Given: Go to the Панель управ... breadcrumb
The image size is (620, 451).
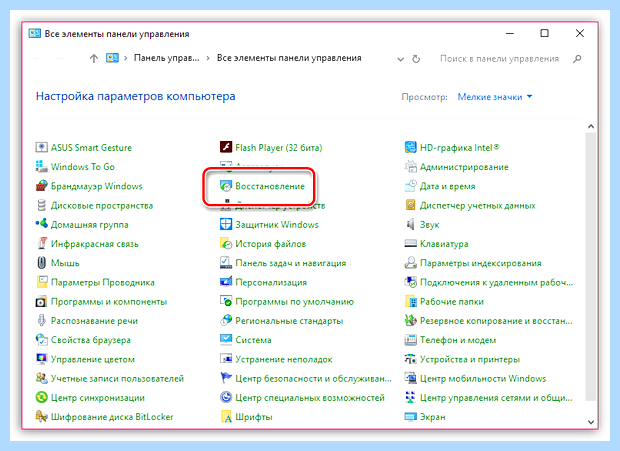Looking at the screenshot, I should pos(166,58).
